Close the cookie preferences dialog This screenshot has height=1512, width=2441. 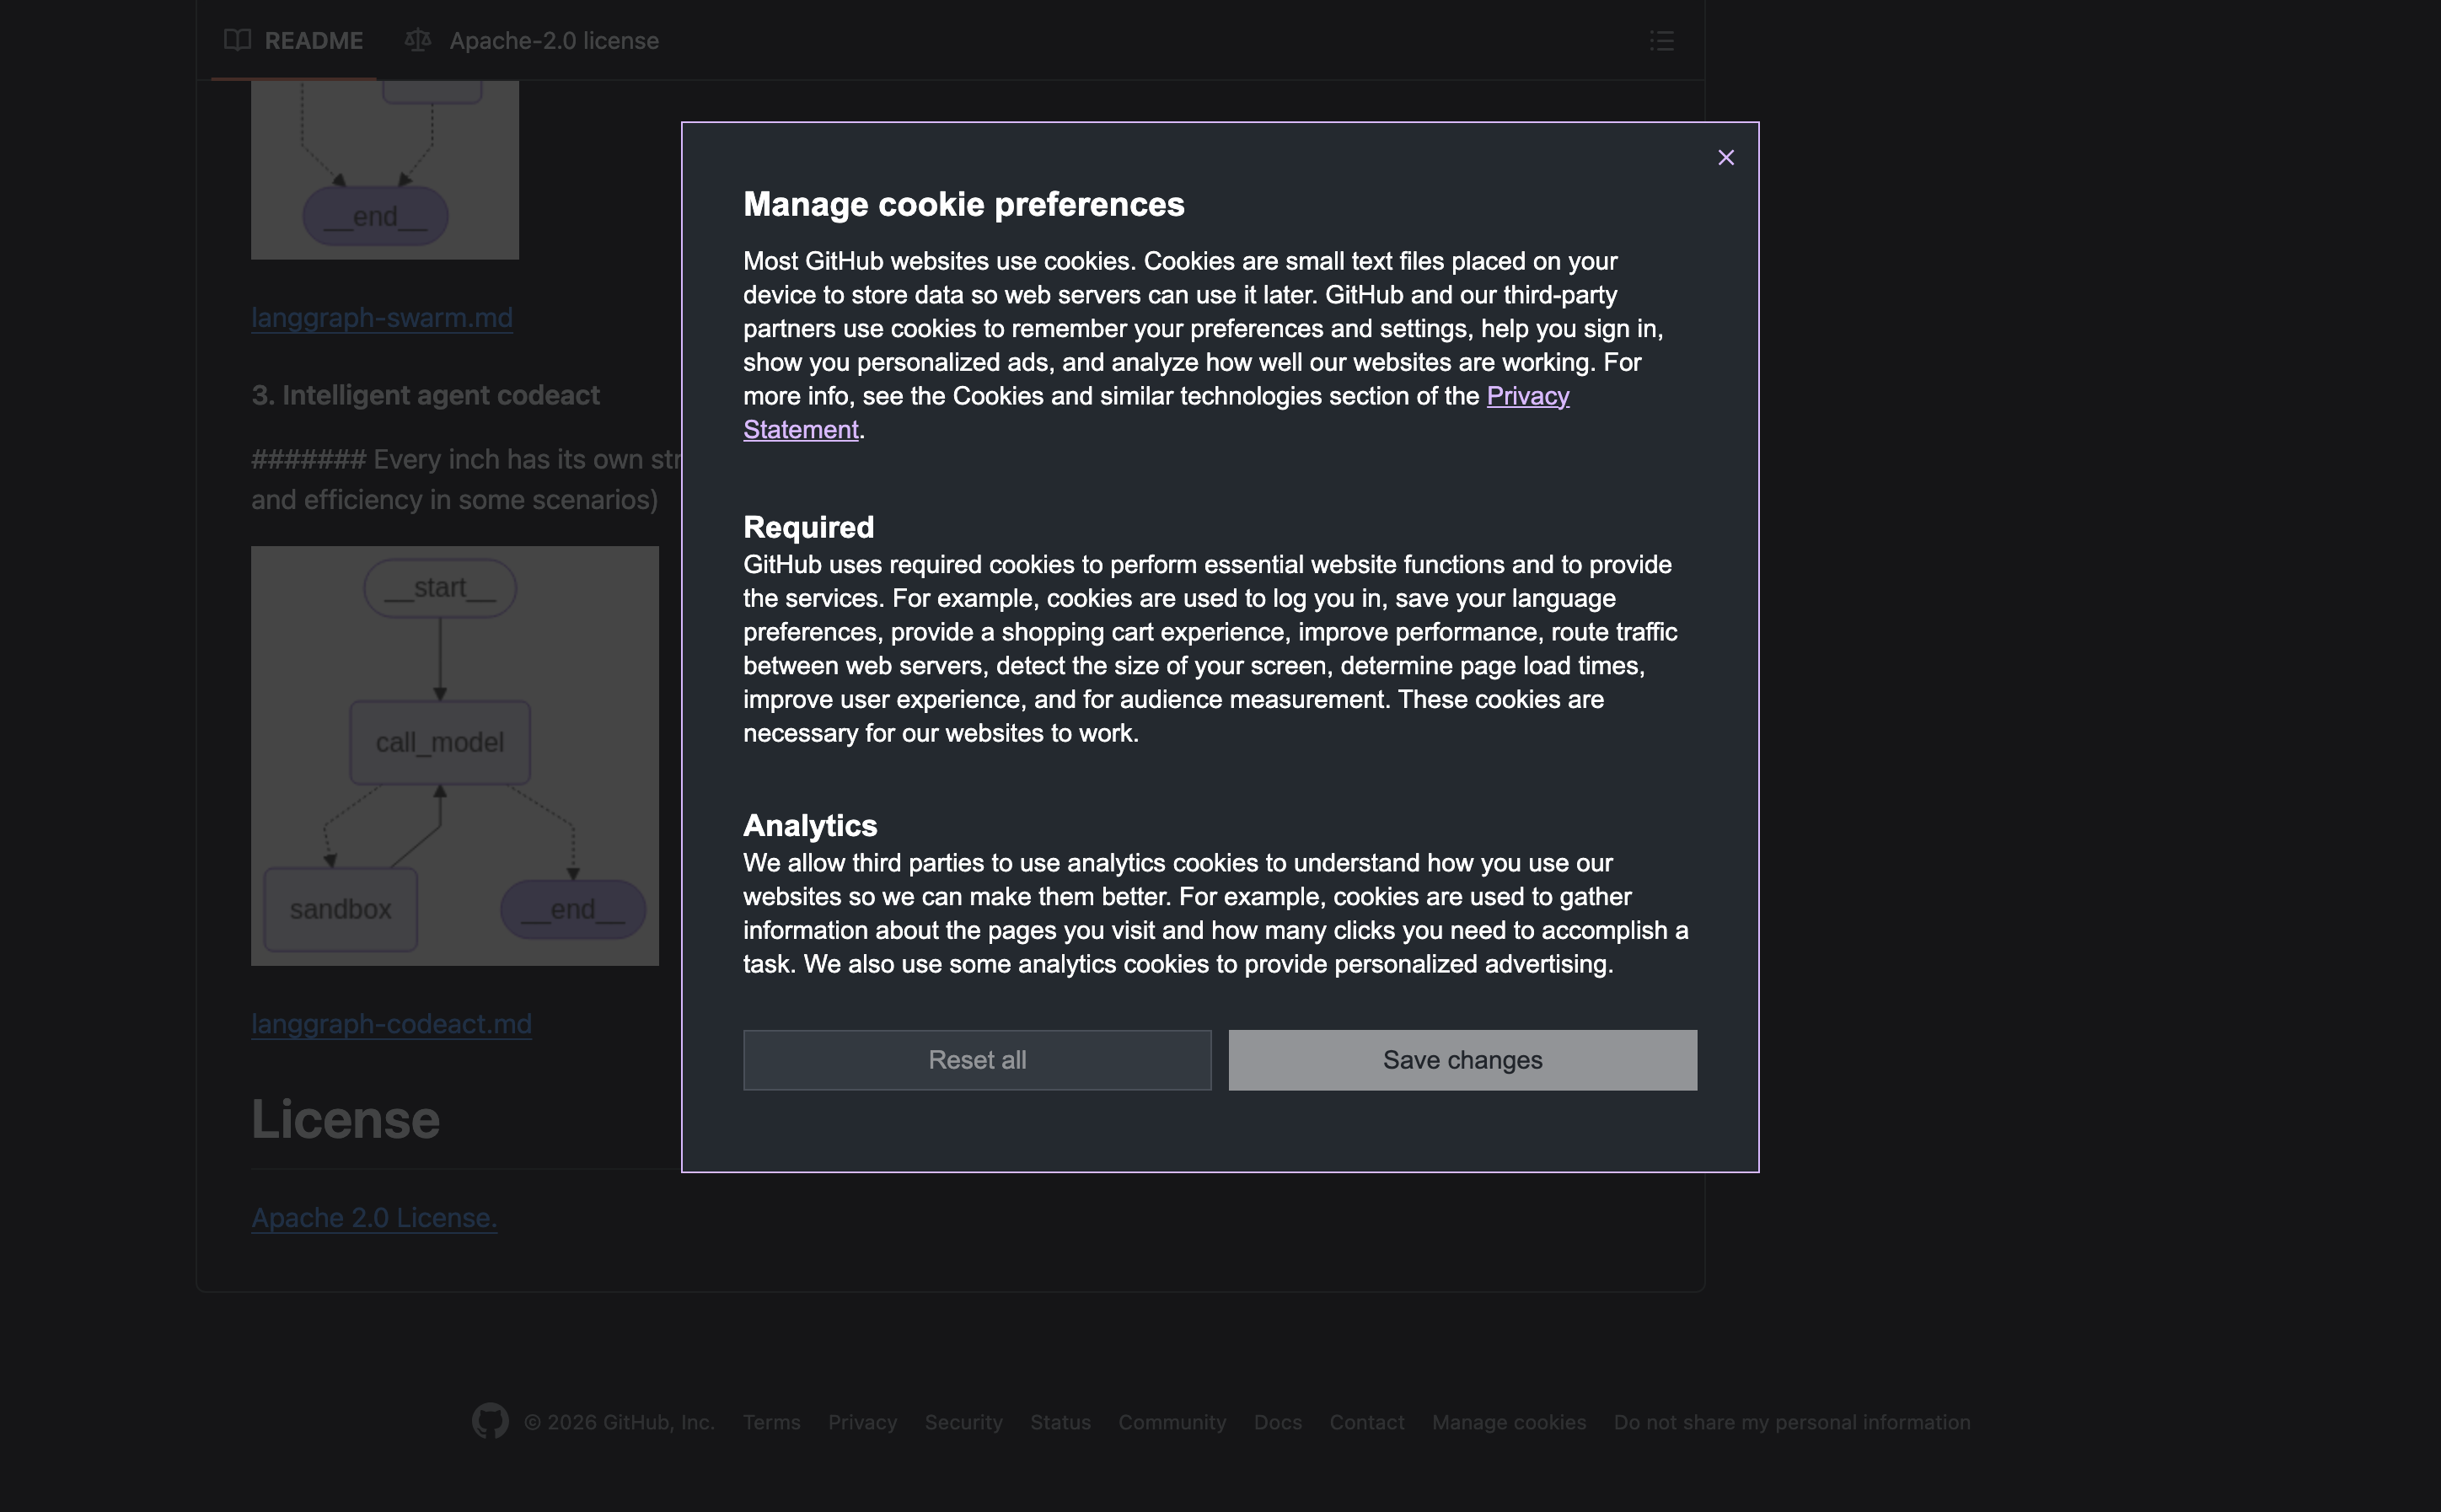pyautogui.click(x=1725, y=158)
